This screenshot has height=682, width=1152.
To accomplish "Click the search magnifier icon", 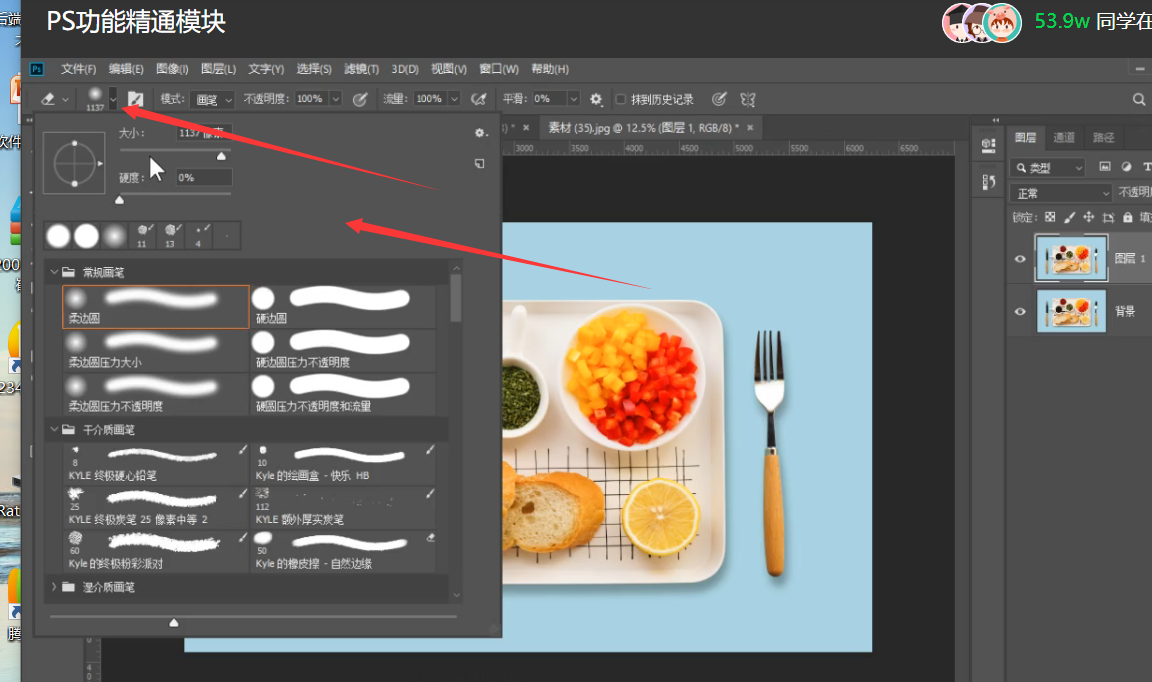I will click(x=1138, y=99).
